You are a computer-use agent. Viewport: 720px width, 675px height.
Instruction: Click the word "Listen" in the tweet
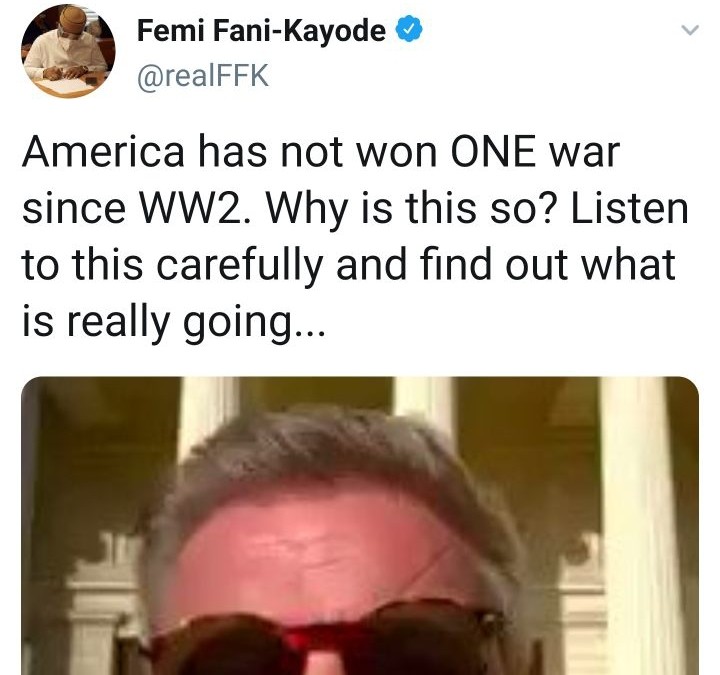(x=629, y=208)
